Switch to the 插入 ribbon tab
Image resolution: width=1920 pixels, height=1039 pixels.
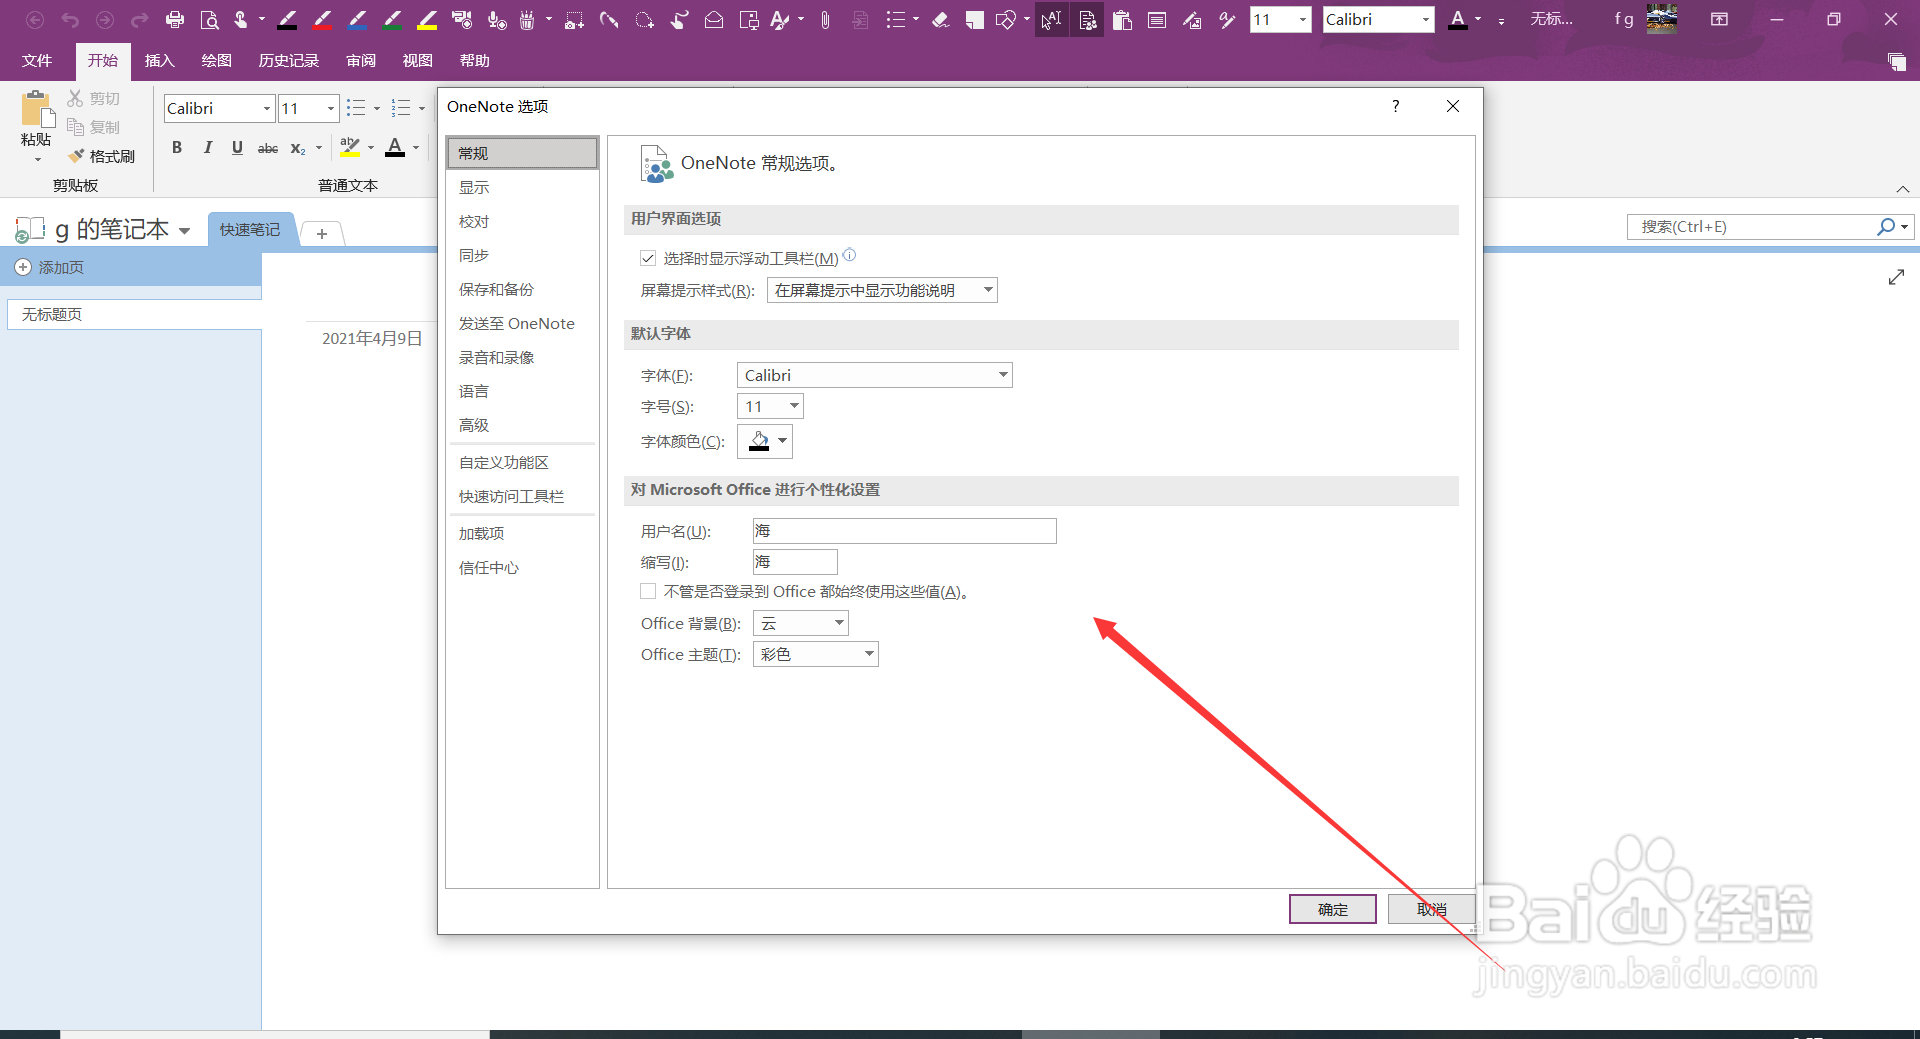coord(159,61)
